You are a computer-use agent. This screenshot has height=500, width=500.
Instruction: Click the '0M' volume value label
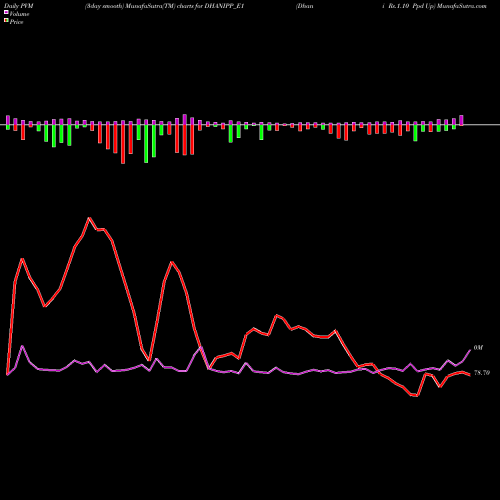[478, 348]
